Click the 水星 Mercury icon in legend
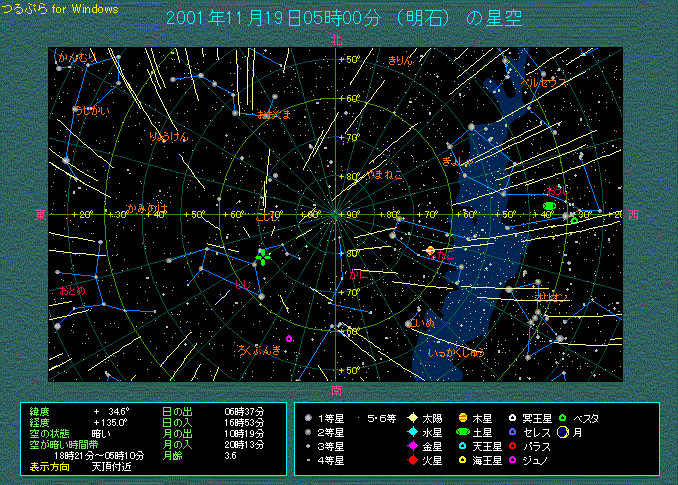This screenshot has height=485, width=678. tap(412, 432)
